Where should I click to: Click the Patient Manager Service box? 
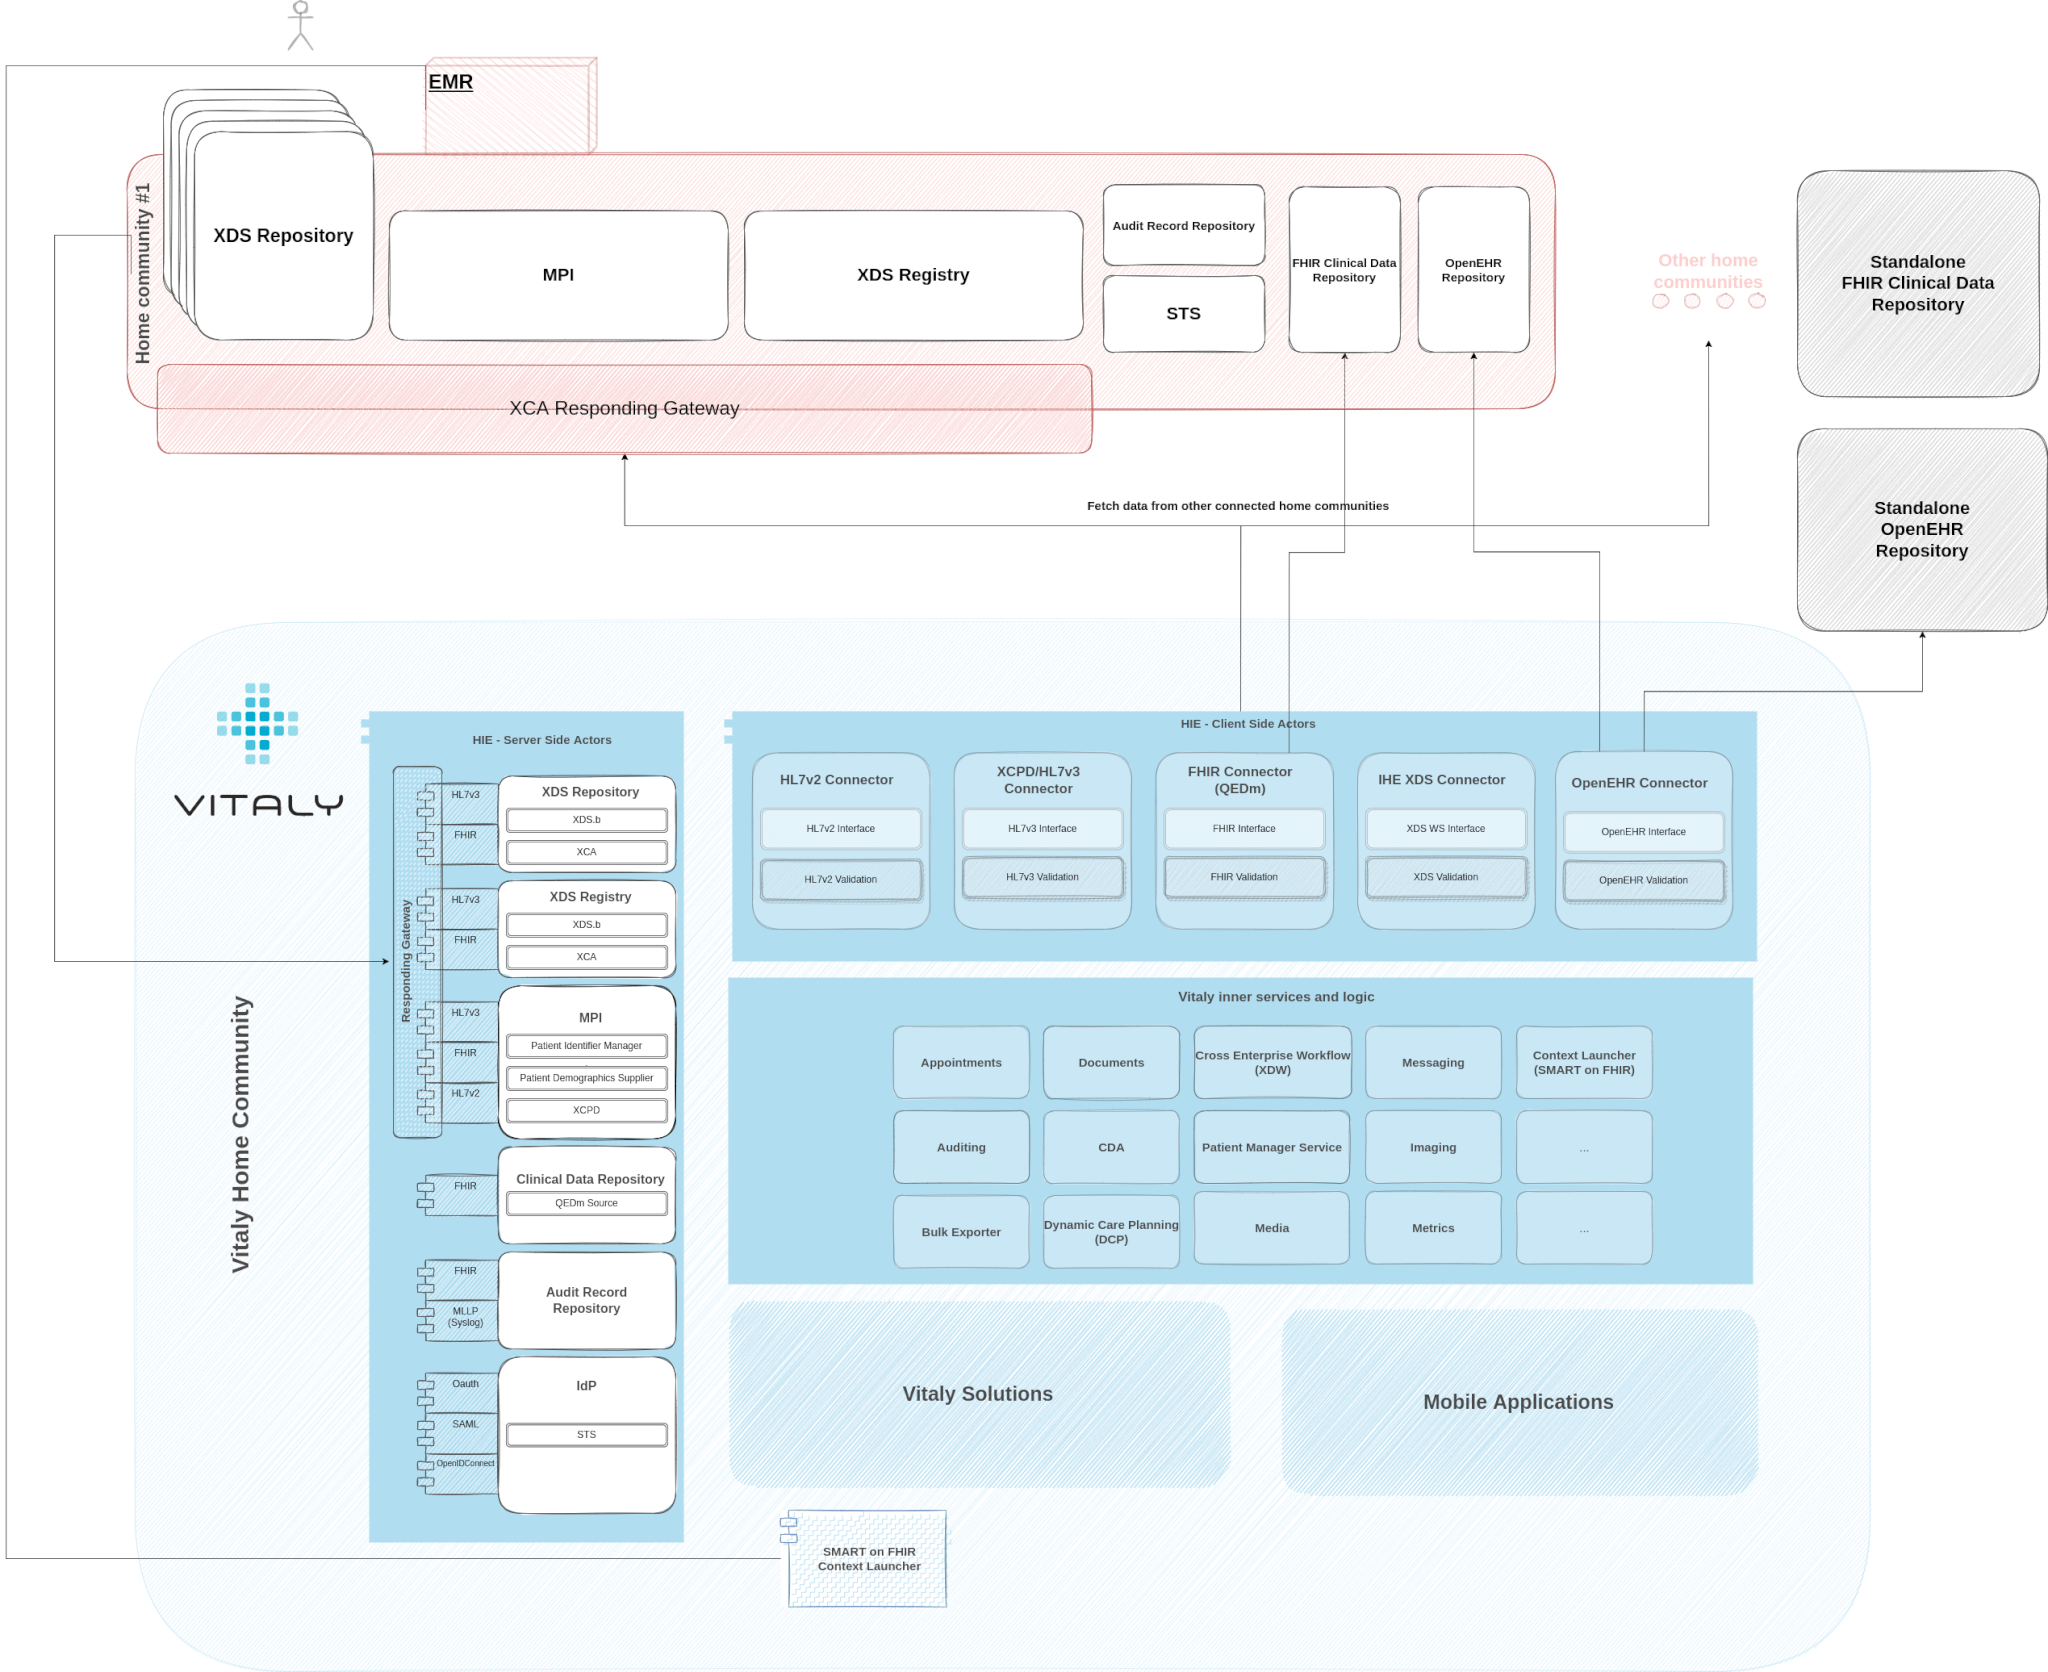1271,1147
